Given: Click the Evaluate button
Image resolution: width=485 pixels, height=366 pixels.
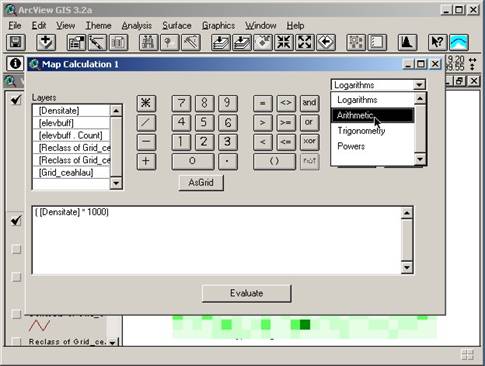Looking at the screenshot, I should [246, 293].
